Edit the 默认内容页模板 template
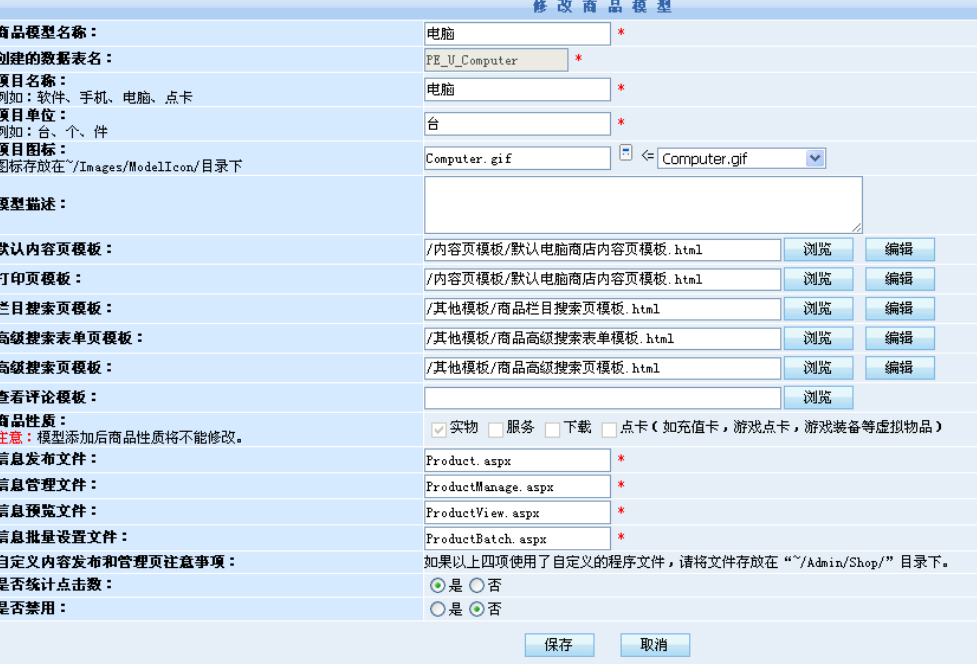The height and width of the screenshot is (664, 977). coord(900,249)
